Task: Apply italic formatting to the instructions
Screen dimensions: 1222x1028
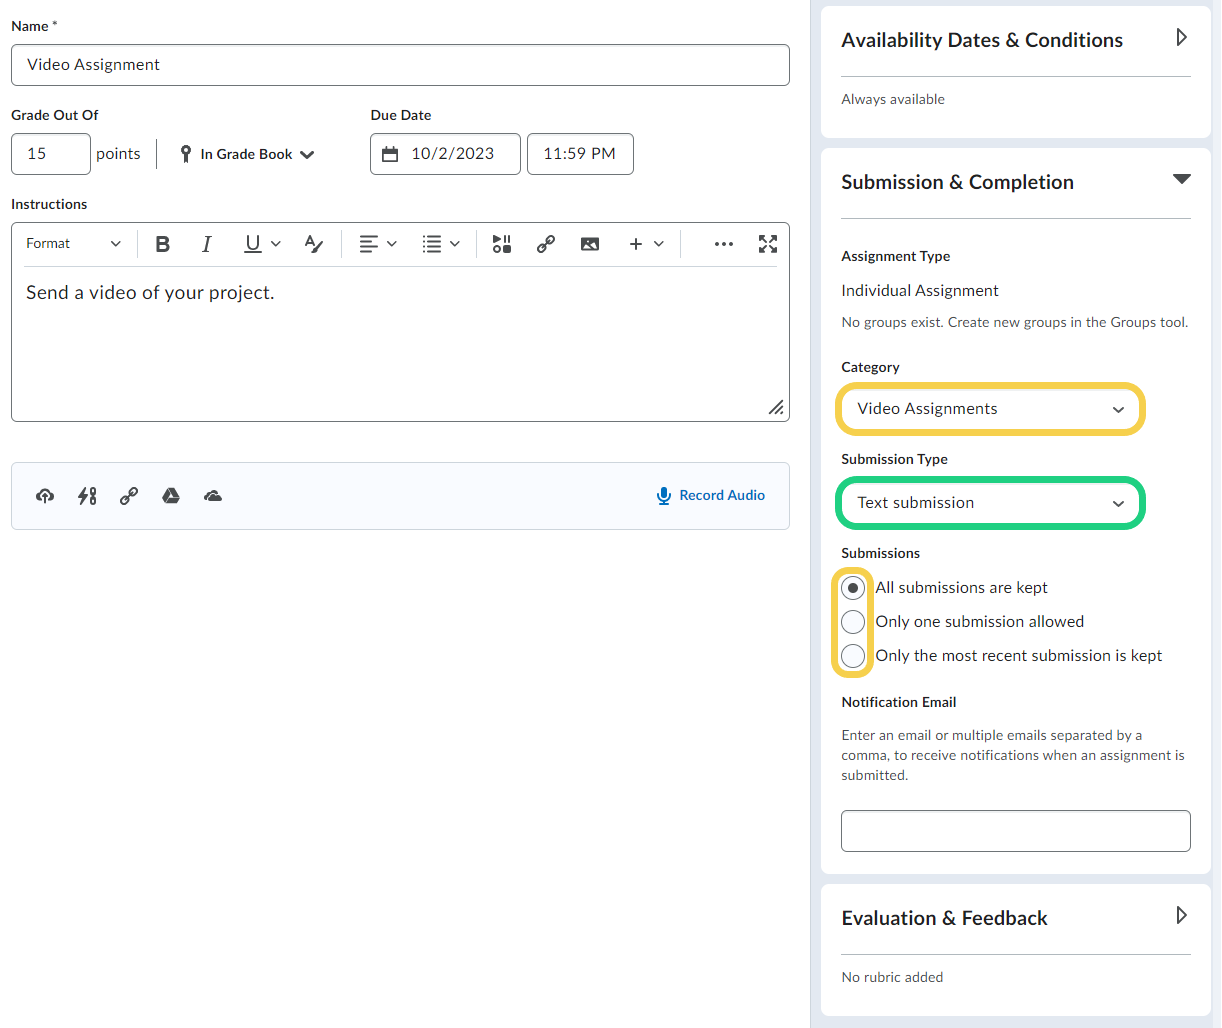Action: point(207,244)
